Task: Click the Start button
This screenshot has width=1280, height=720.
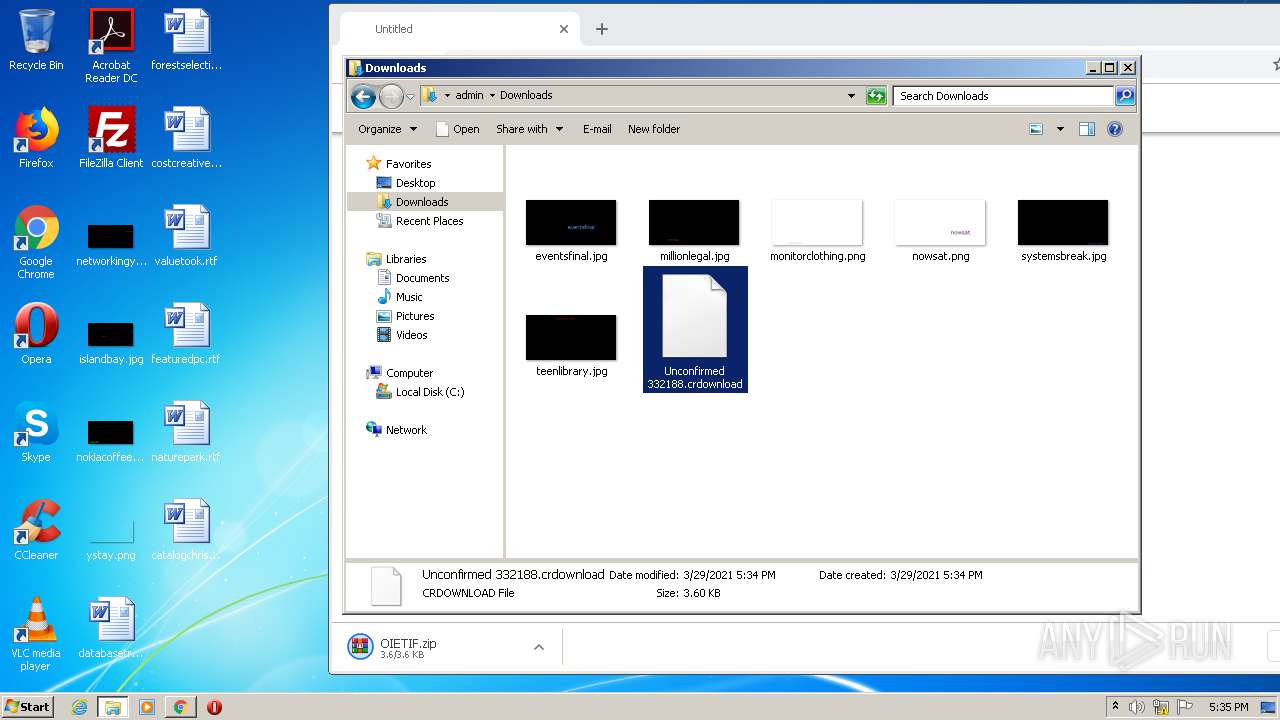Action: [x=28, y=707]
